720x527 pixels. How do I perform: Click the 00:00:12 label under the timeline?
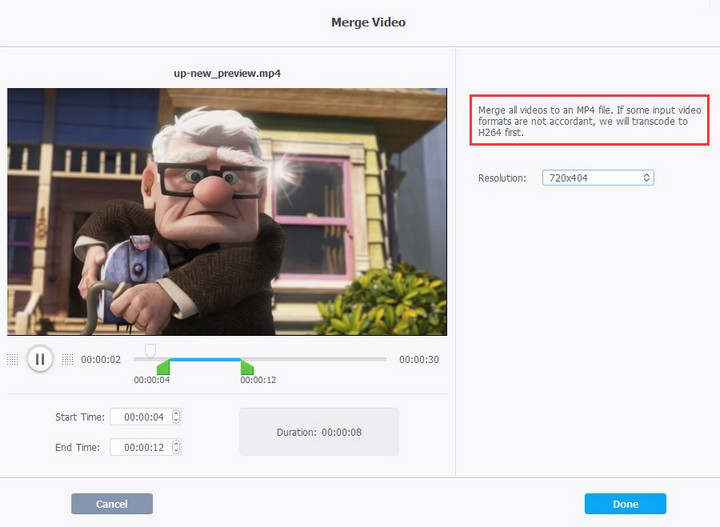258,380
